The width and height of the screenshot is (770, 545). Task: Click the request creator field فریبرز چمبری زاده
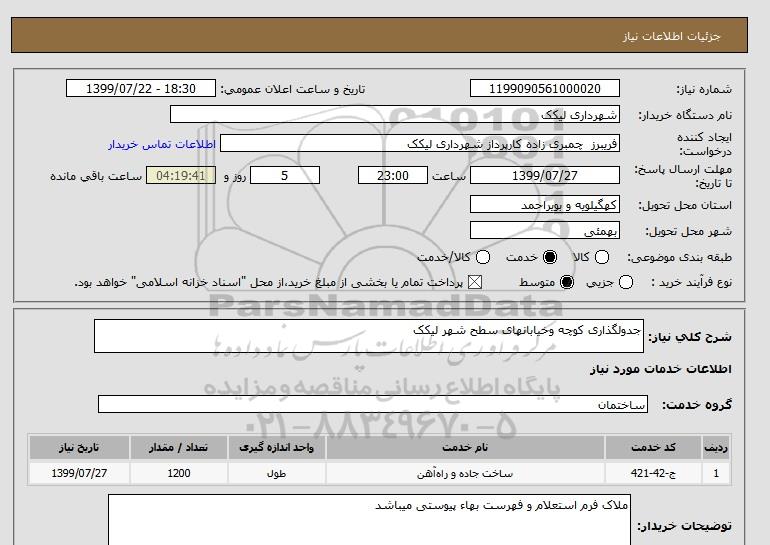tap(420, 144)
